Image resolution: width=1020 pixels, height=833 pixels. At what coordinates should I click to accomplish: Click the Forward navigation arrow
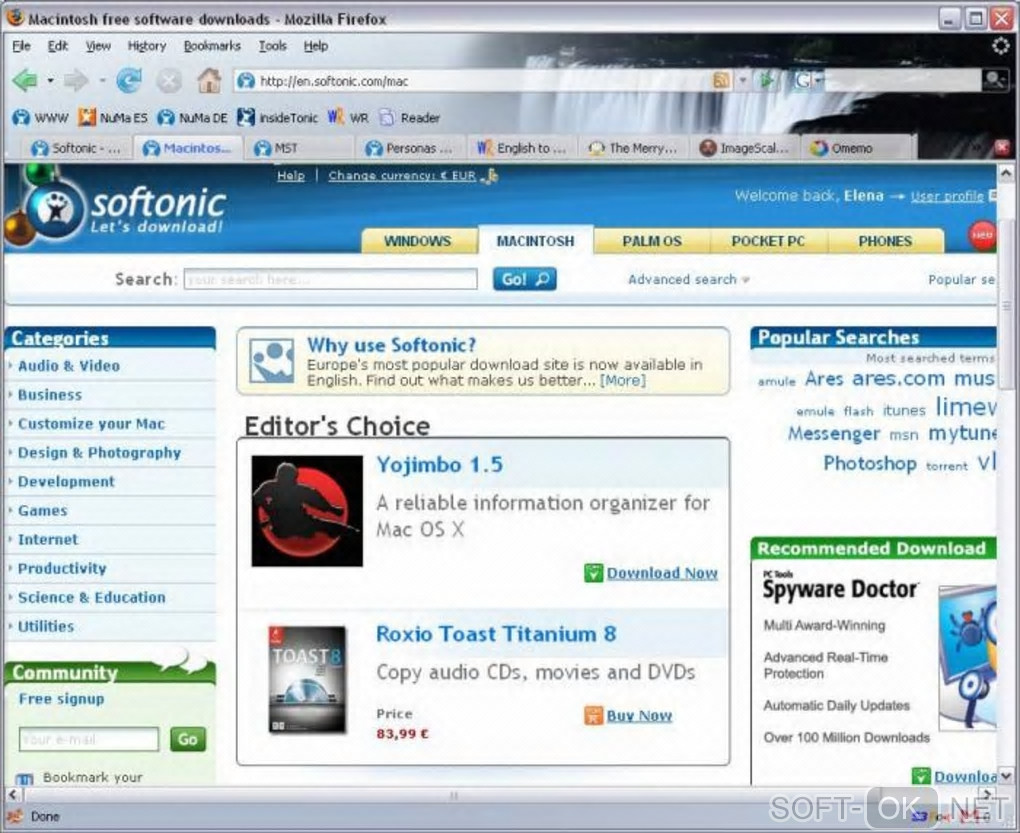pyautogui.click(x=76, y=81)
